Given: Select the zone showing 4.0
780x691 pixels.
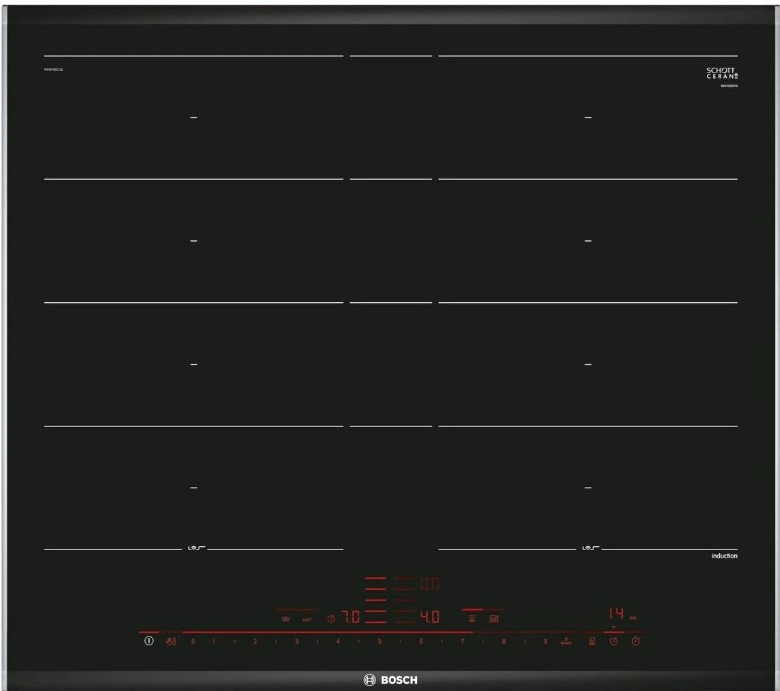Looking at the screenshot, I should 429,618.
